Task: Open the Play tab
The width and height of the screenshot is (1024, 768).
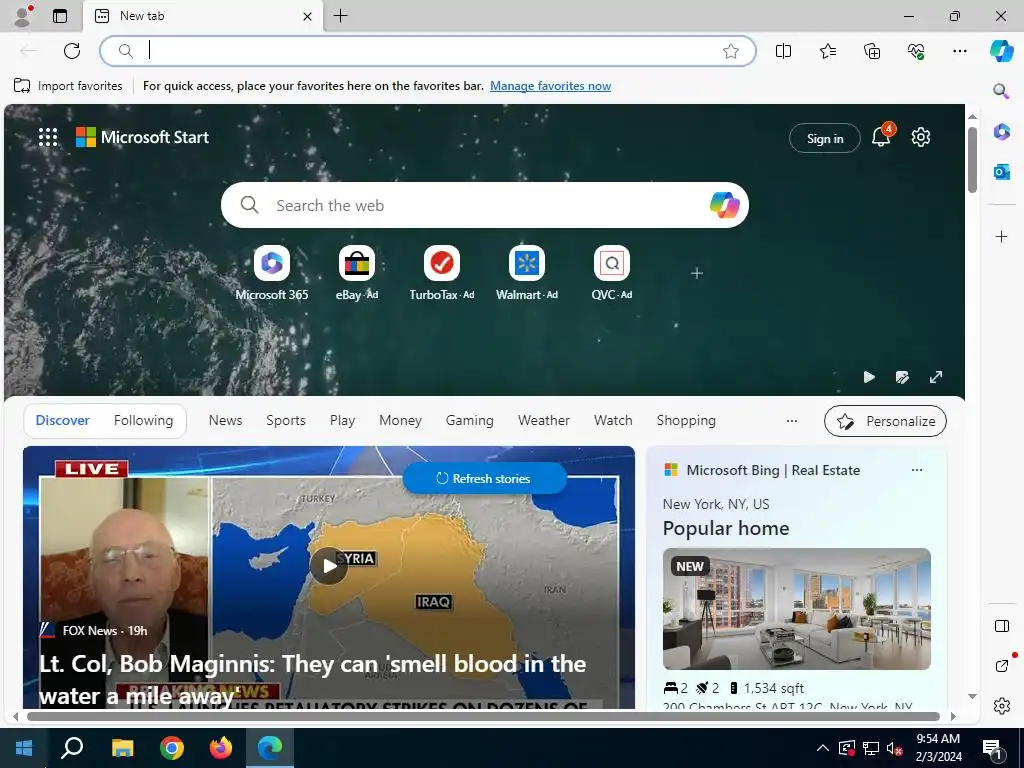Action: [x=342, y=421]
